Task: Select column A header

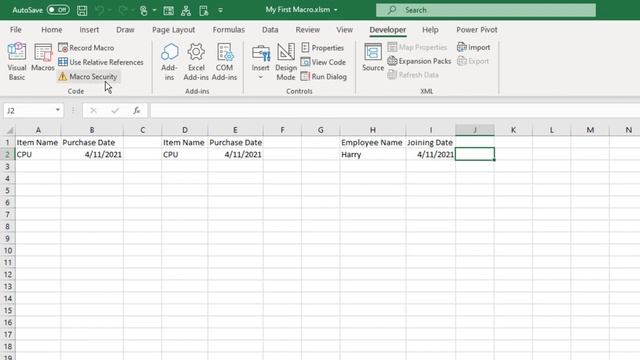Action: point(38,130)
